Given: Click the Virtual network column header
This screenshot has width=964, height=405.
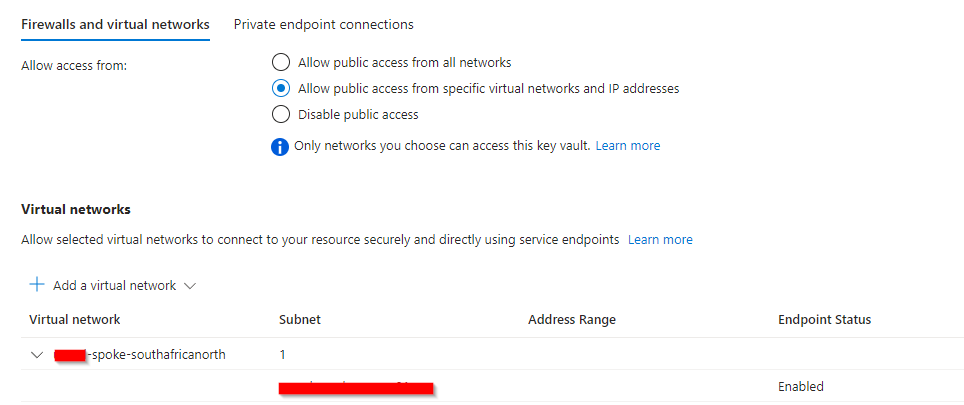Looking at the screenshot, I should tap(74, 320).
